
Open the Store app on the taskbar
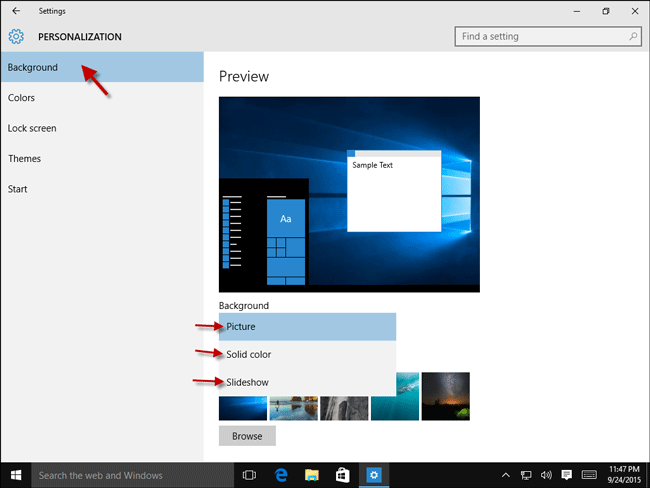tap(342, 475)
